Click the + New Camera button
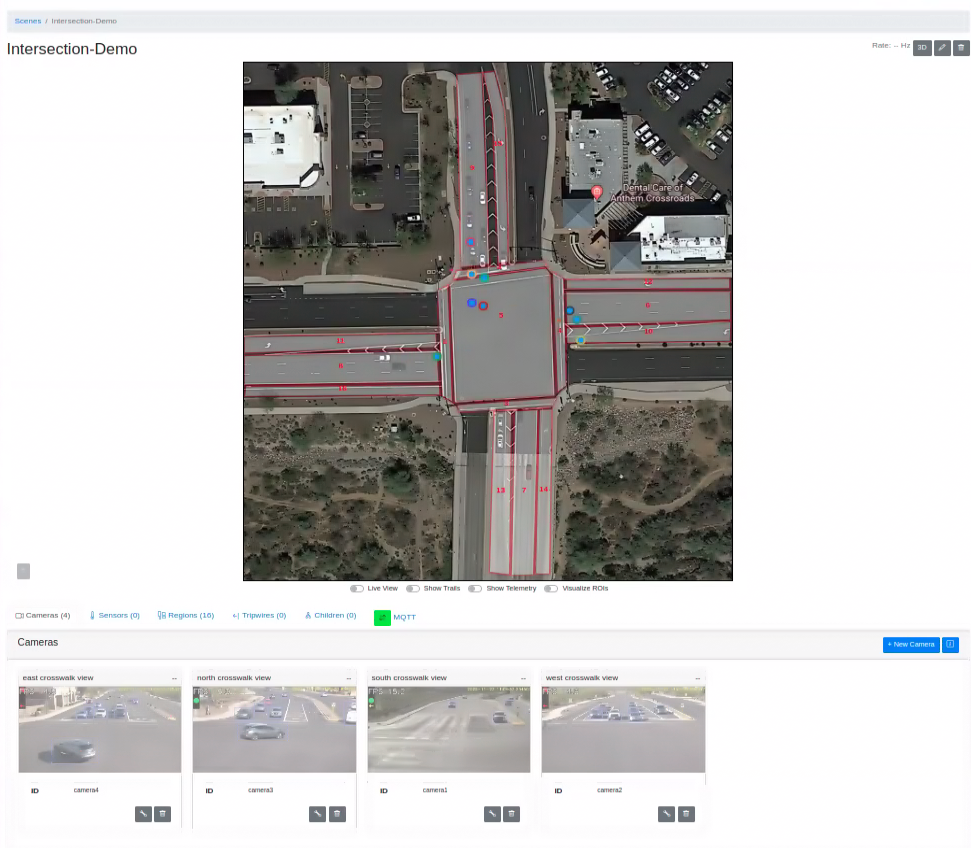Viewport: 971px width, 848px height. 911,644
